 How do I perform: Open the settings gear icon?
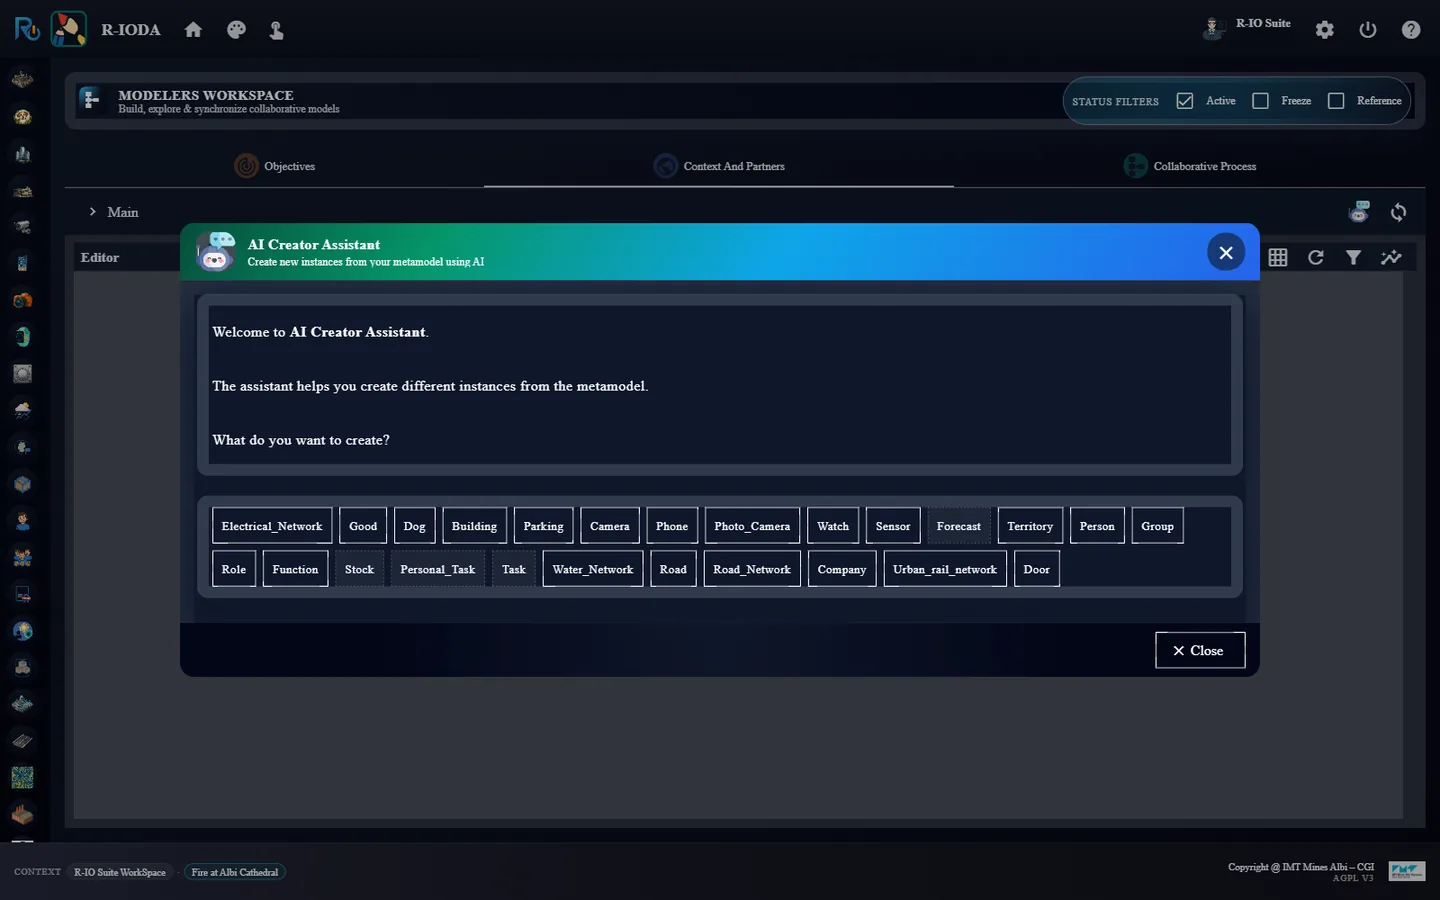click(x=1325, y=30)
